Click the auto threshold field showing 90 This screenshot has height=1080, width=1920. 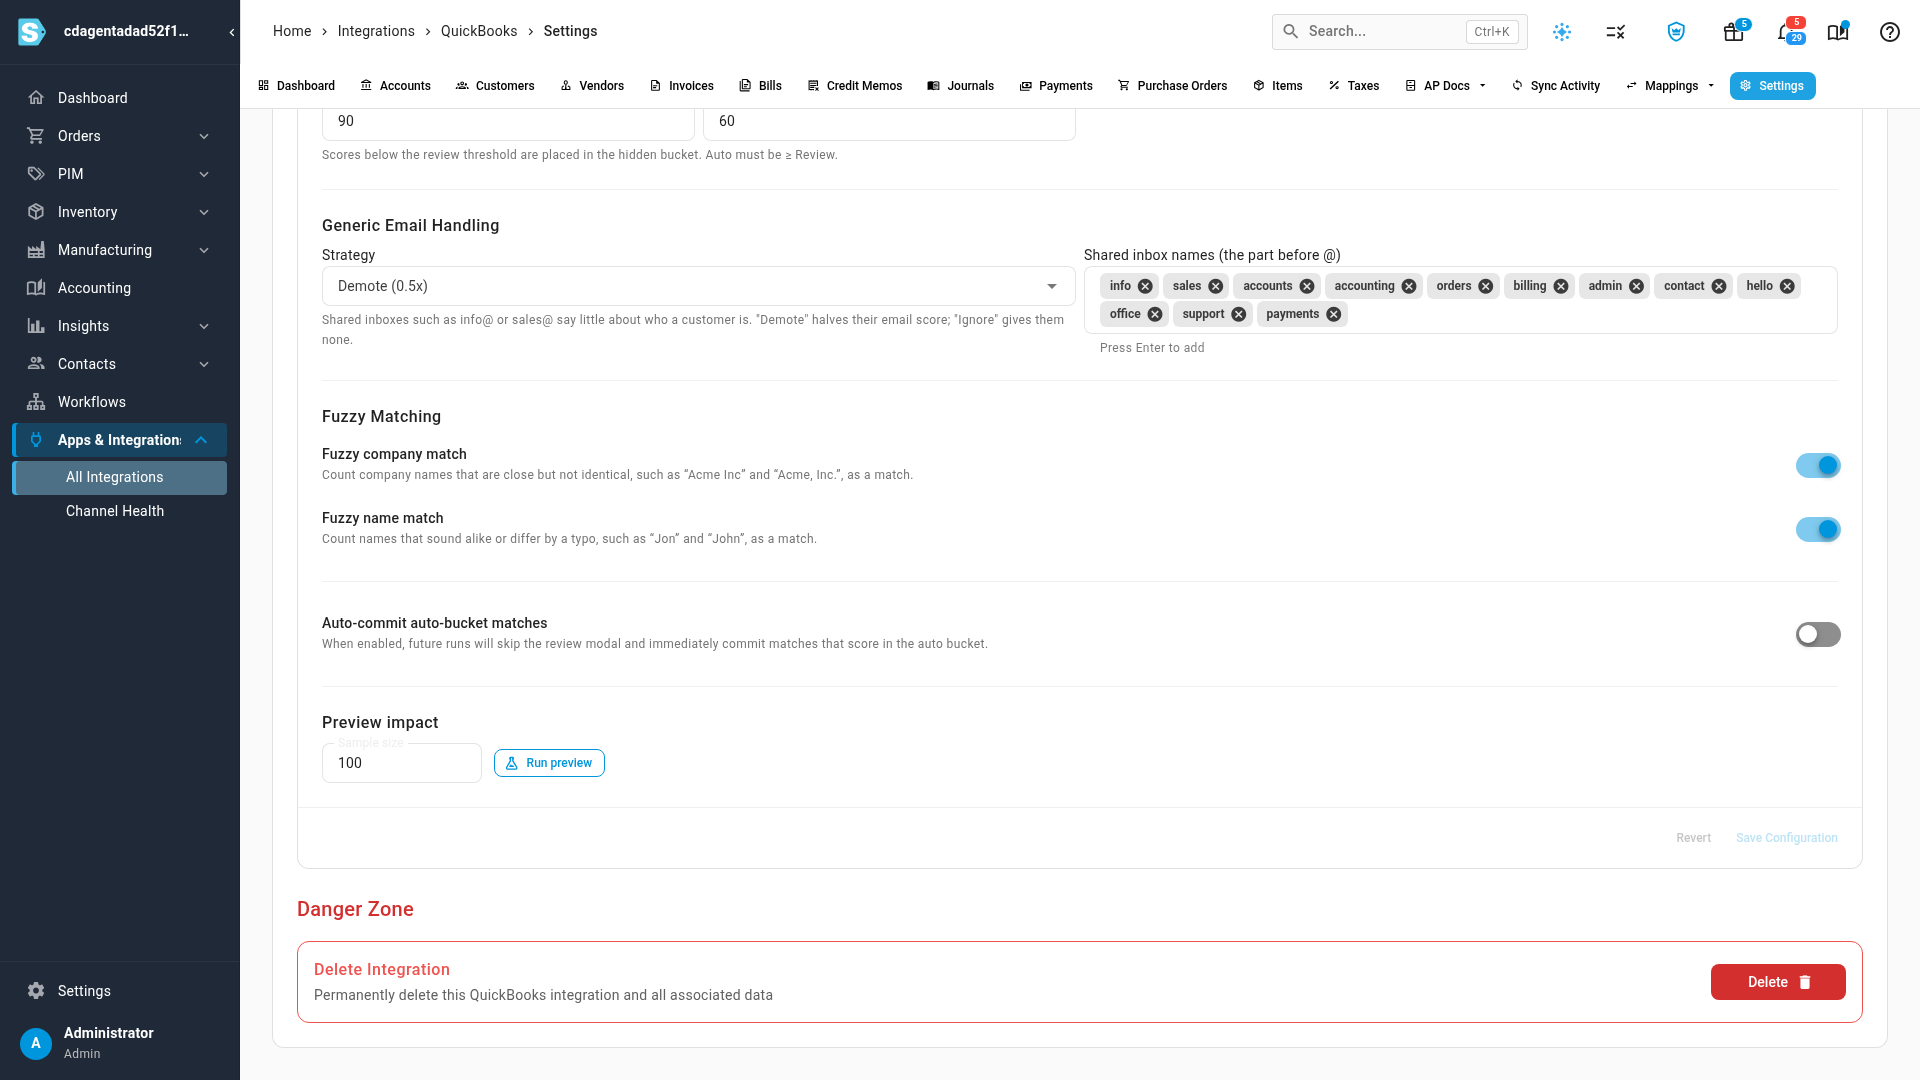[508, 121]
